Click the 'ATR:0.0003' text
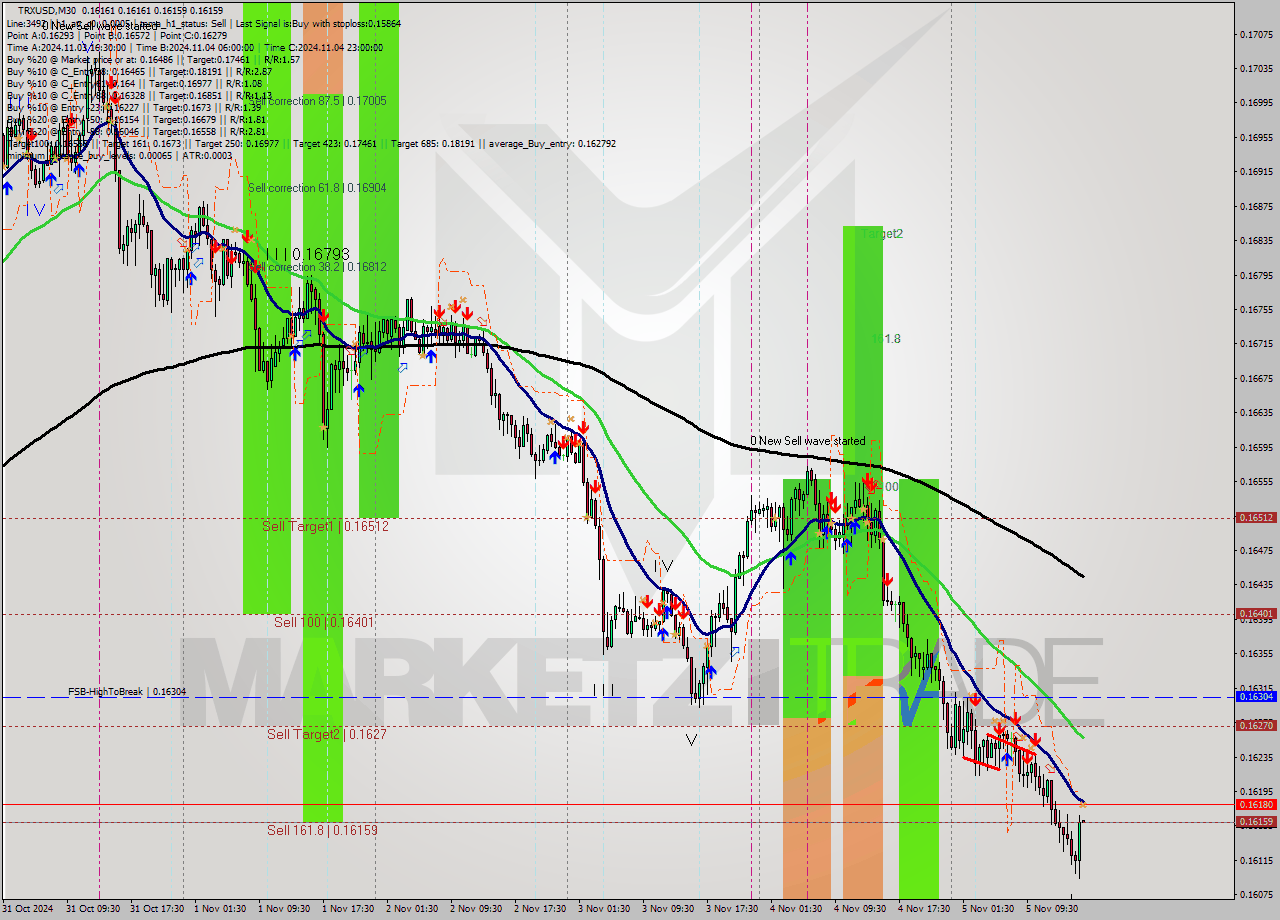 [209, 155]
